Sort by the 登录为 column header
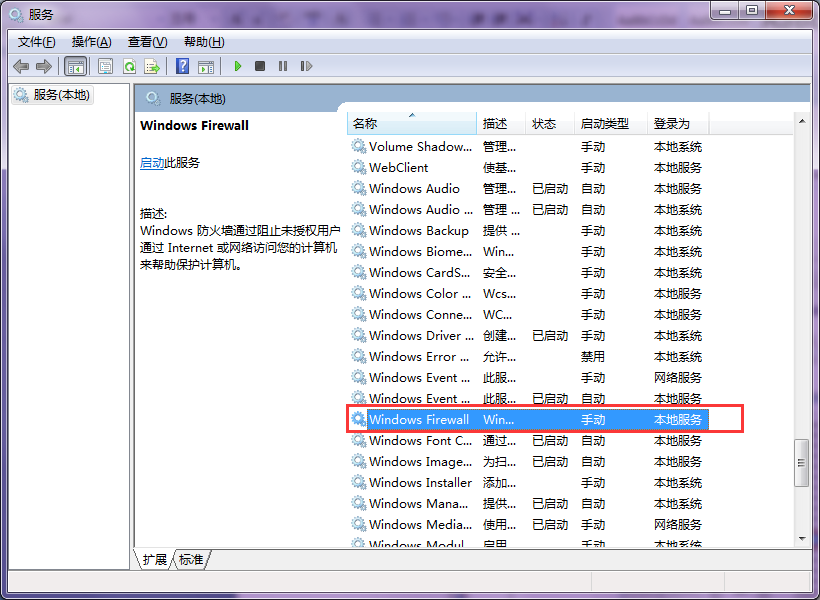820x600 pixels. click(x=678, y=123)
